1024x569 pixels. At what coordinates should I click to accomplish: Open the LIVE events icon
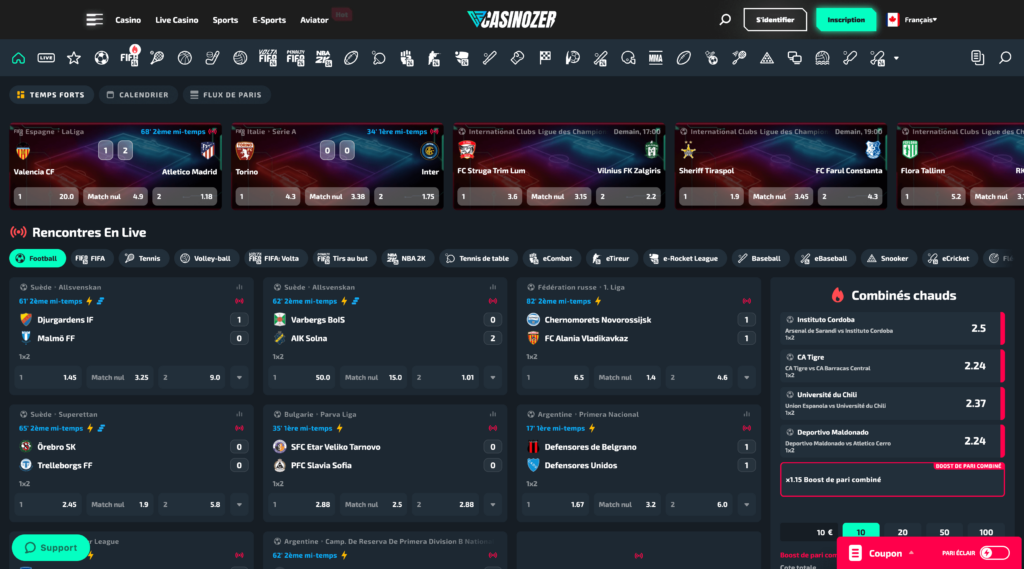coord(46,58)
